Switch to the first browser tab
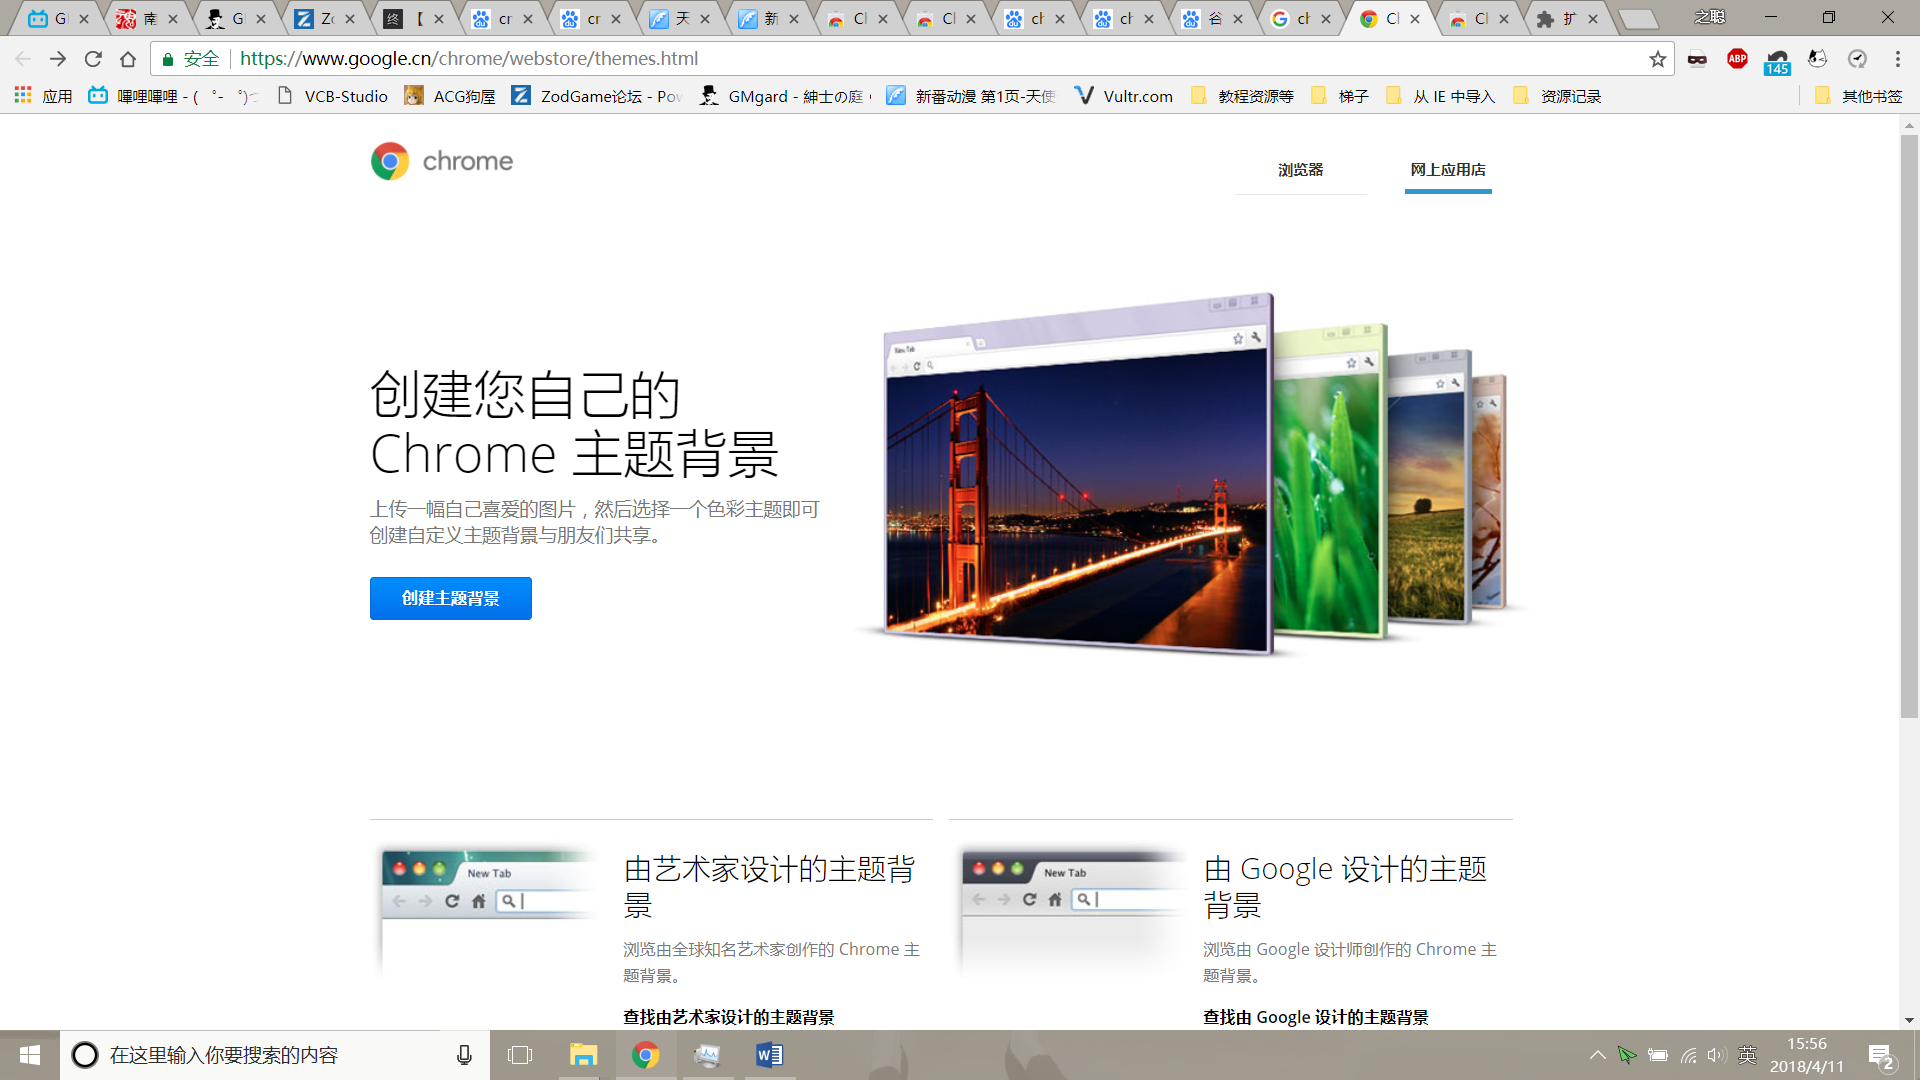This screenshot has width=1920, height=1080. tap(58, 18)
